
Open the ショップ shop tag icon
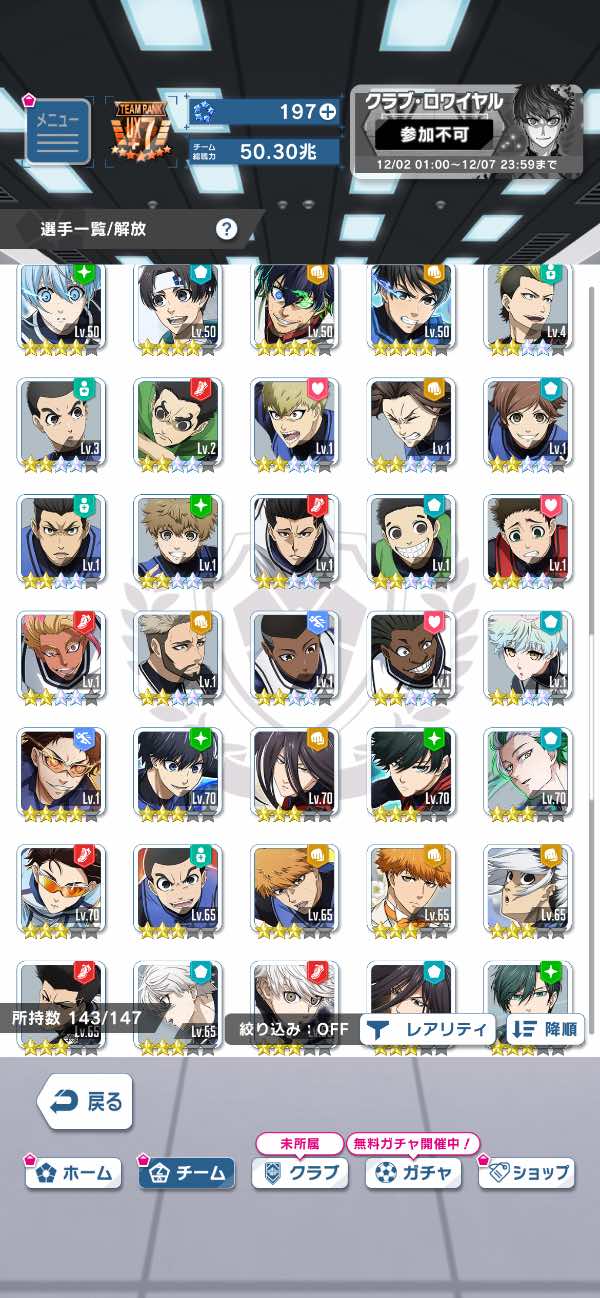[527, 1172]
